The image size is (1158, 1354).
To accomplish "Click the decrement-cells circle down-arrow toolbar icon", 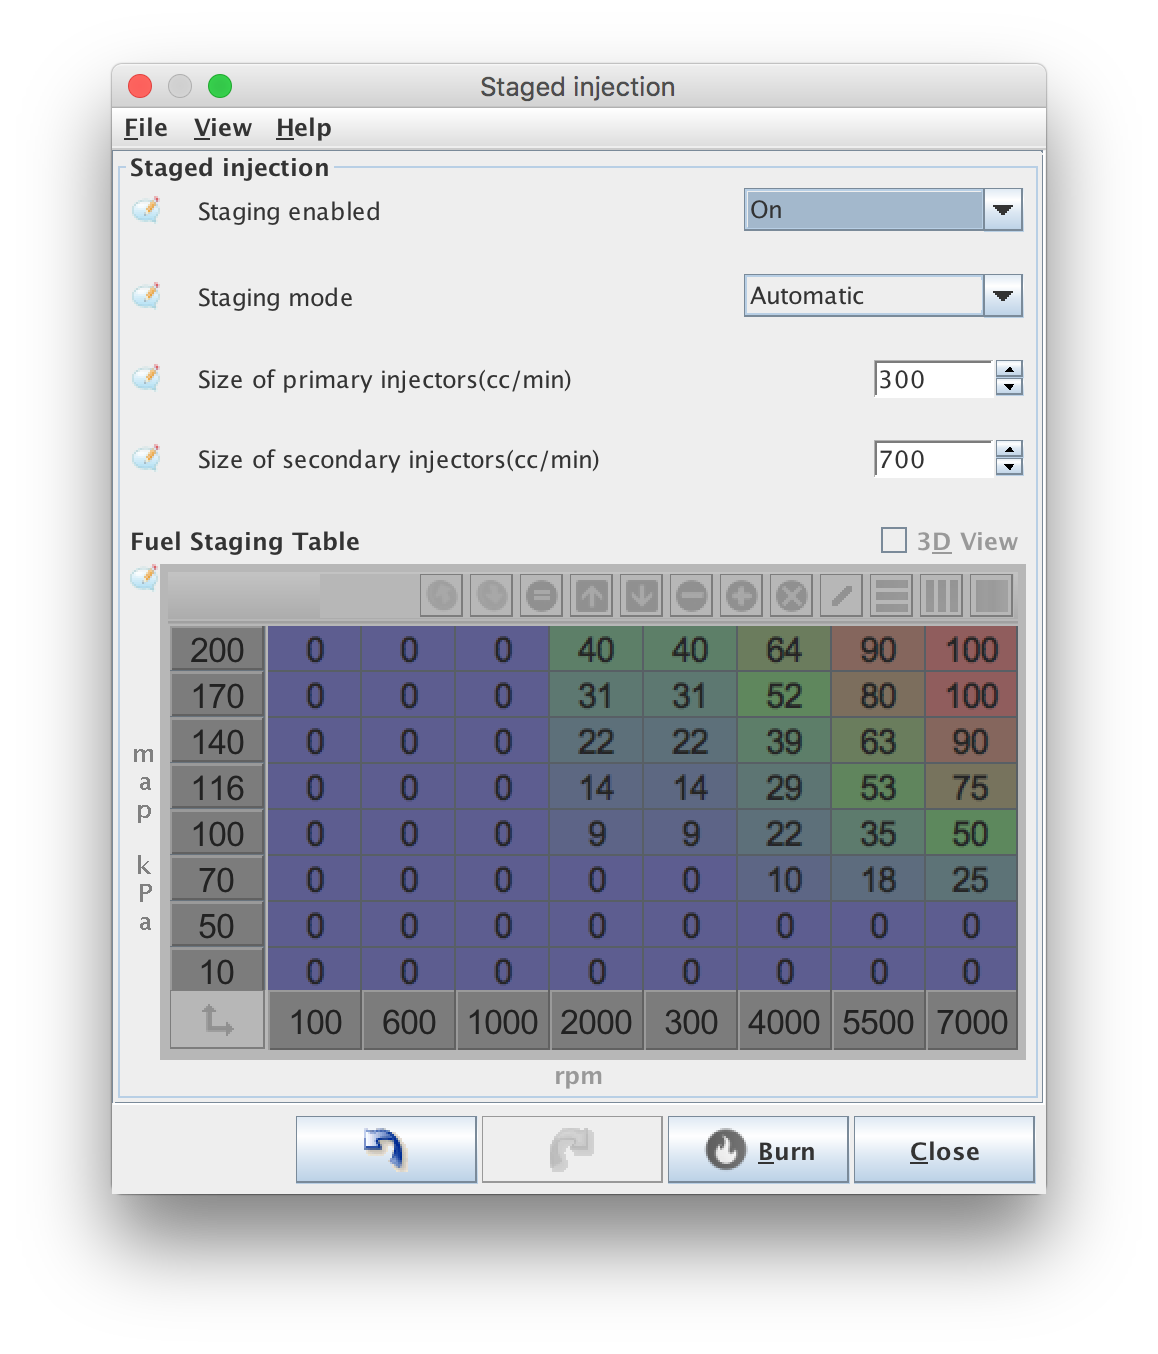I will pyautogui.click(x=492, y=596).
